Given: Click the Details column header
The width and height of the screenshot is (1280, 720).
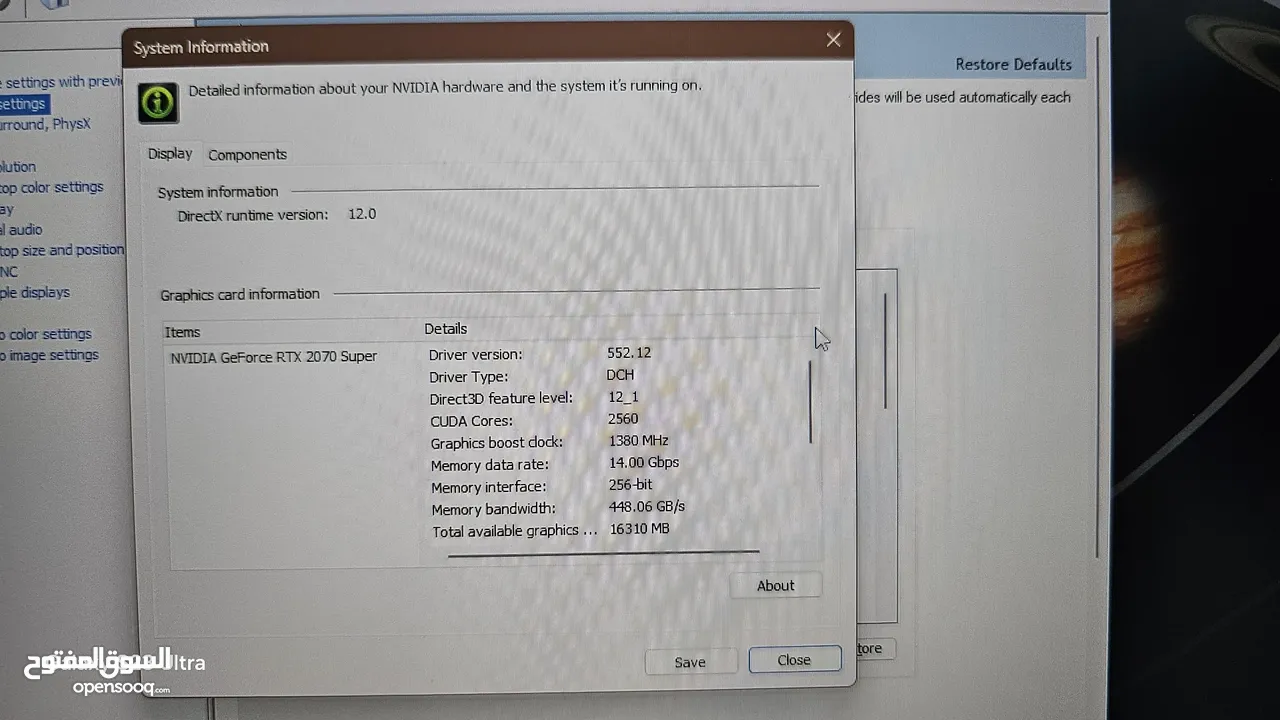Looking at the screenshot, I should pos(445,329).
